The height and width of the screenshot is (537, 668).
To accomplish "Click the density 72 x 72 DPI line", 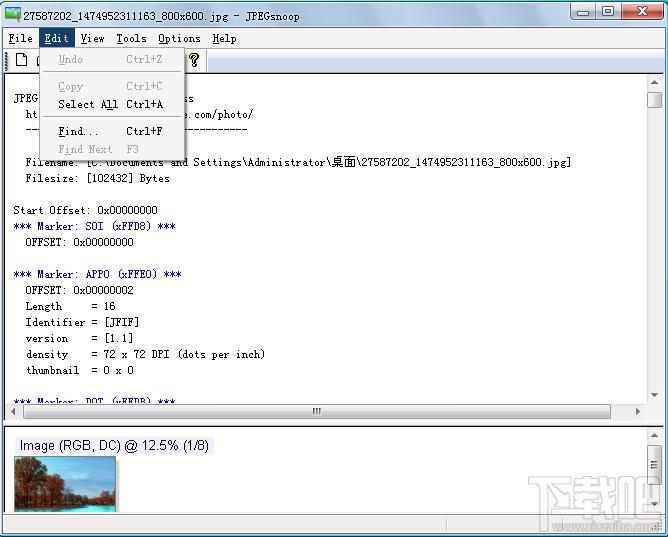I will pos(145,354).
